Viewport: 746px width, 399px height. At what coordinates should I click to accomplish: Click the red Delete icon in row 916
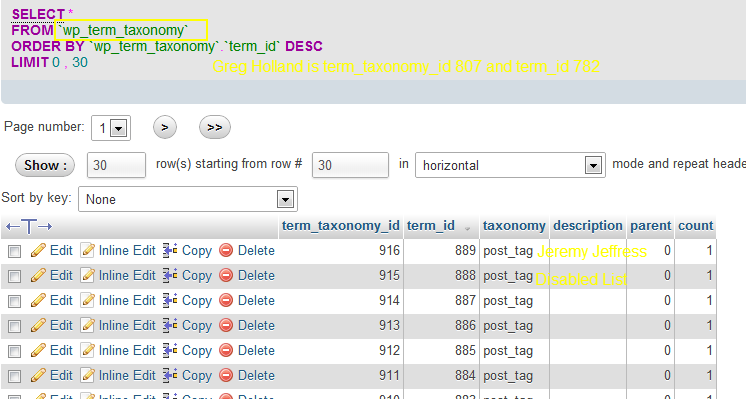point(226,250)
